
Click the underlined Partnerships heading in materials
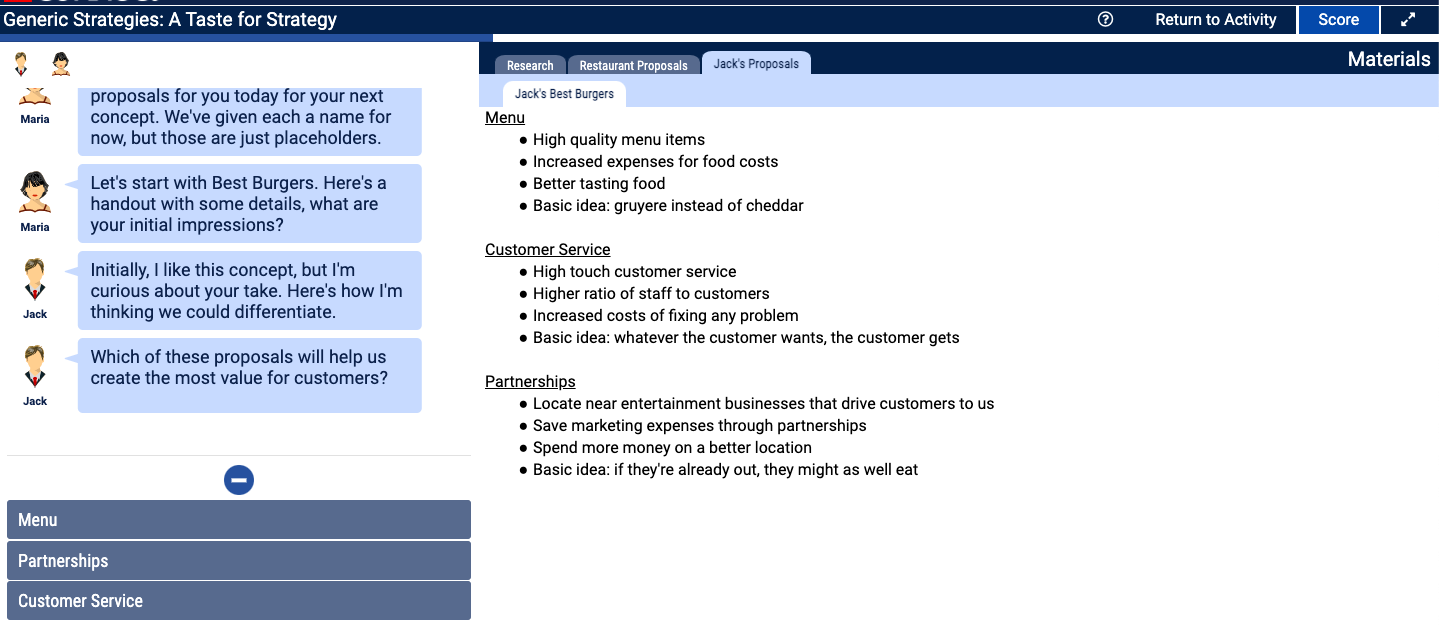pyautogui.click(x=530, y=382)
